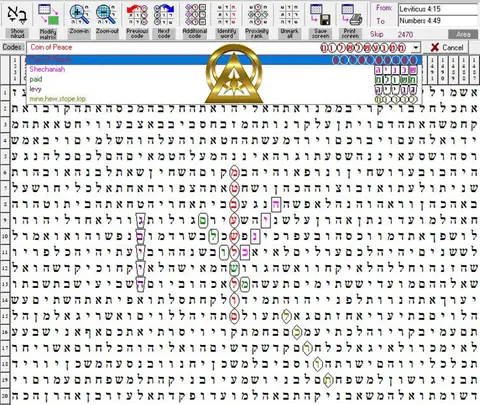Click the Zoom-out magnifier icon

coord(106,14)
